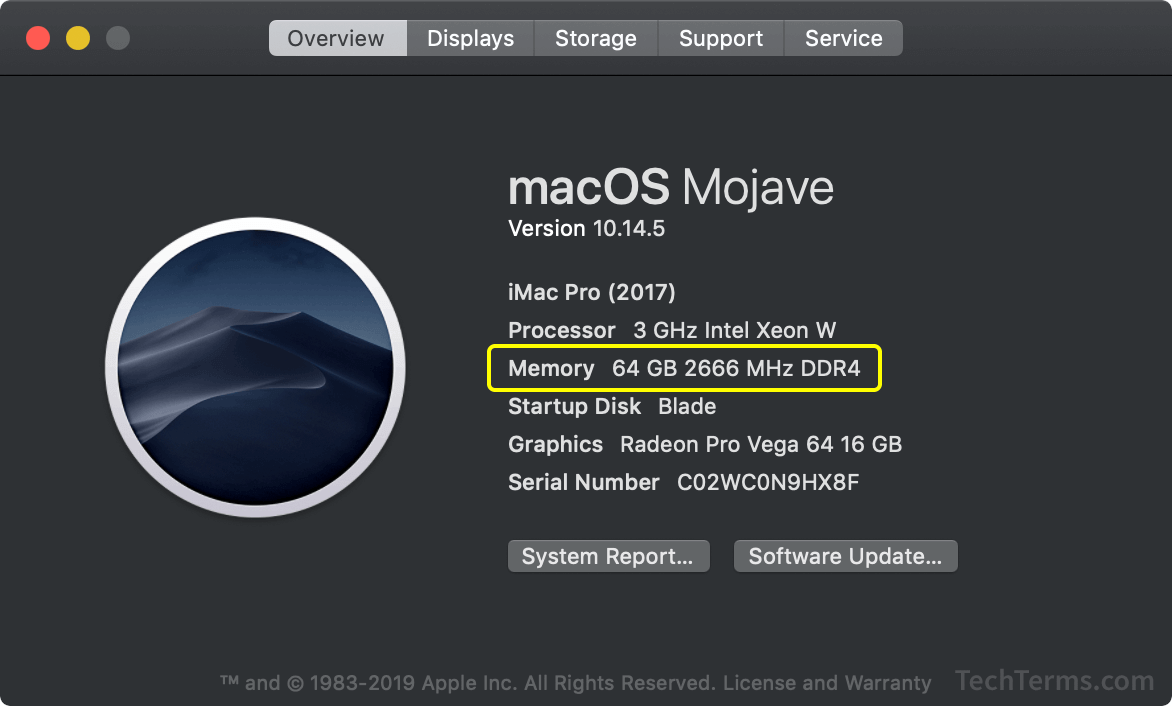Go to the Support tab

[x=721, y=38]
